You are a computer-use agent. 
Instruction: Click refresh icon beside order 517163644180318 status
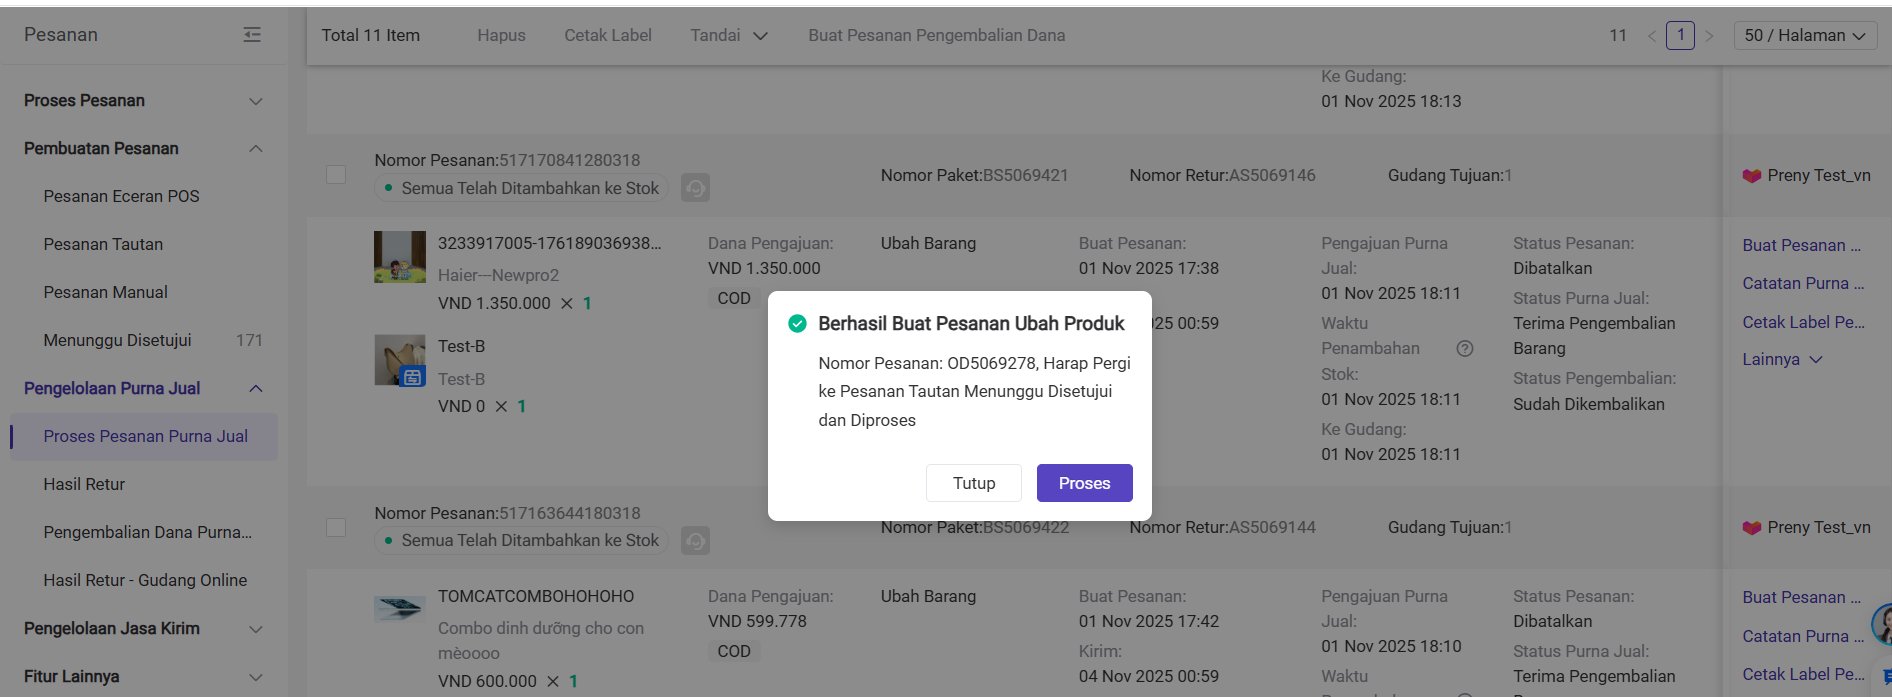point(695,541)
